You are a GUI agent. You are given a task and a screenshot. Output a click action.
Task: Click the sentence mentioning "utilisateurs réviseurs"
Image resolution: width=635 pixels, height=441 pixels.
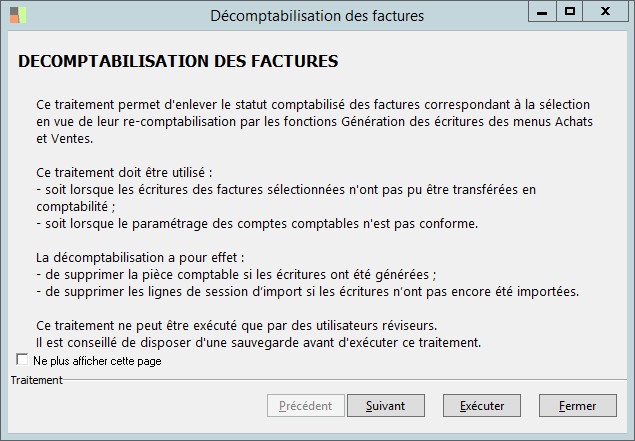250,326
